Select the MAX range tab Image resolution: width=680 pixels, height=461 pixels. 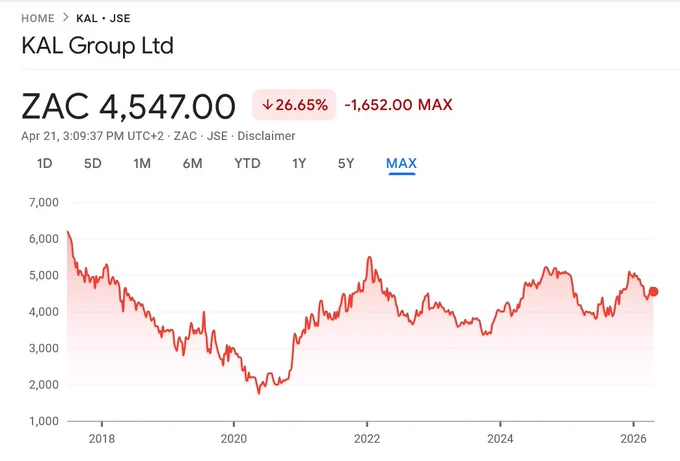click(x=402, y=164)
